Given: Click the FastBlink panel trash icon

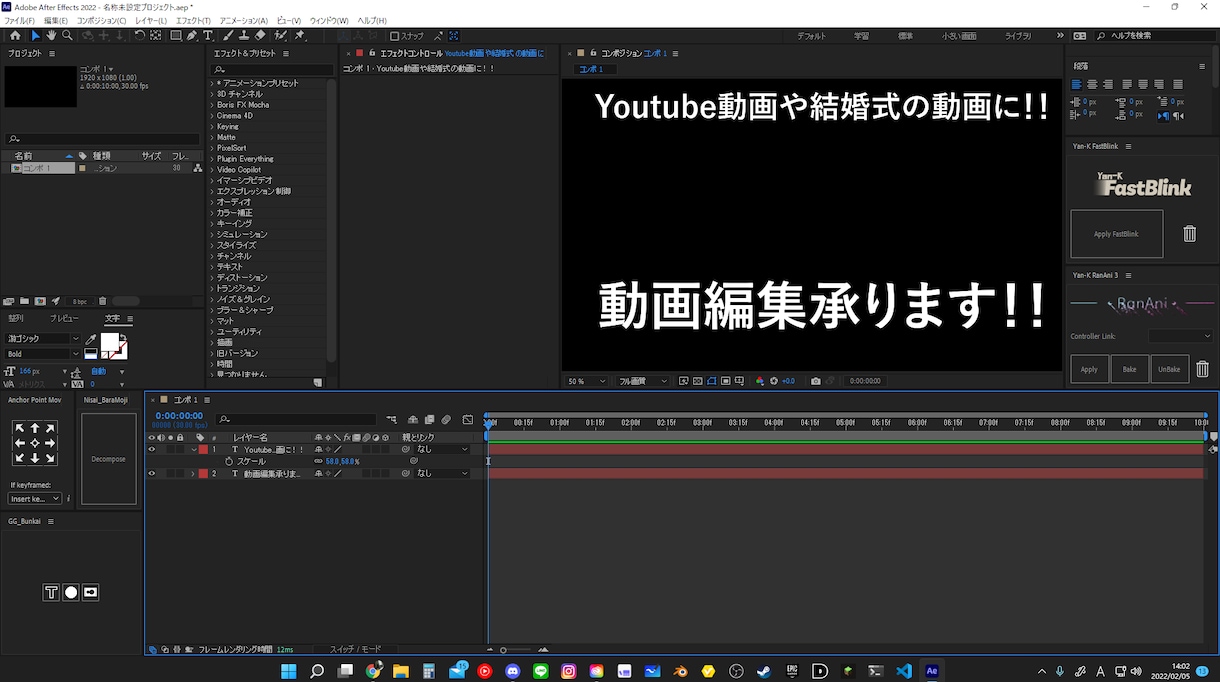Looking at the screenshot, I should pyautogui.click(x=1190, y=233).
